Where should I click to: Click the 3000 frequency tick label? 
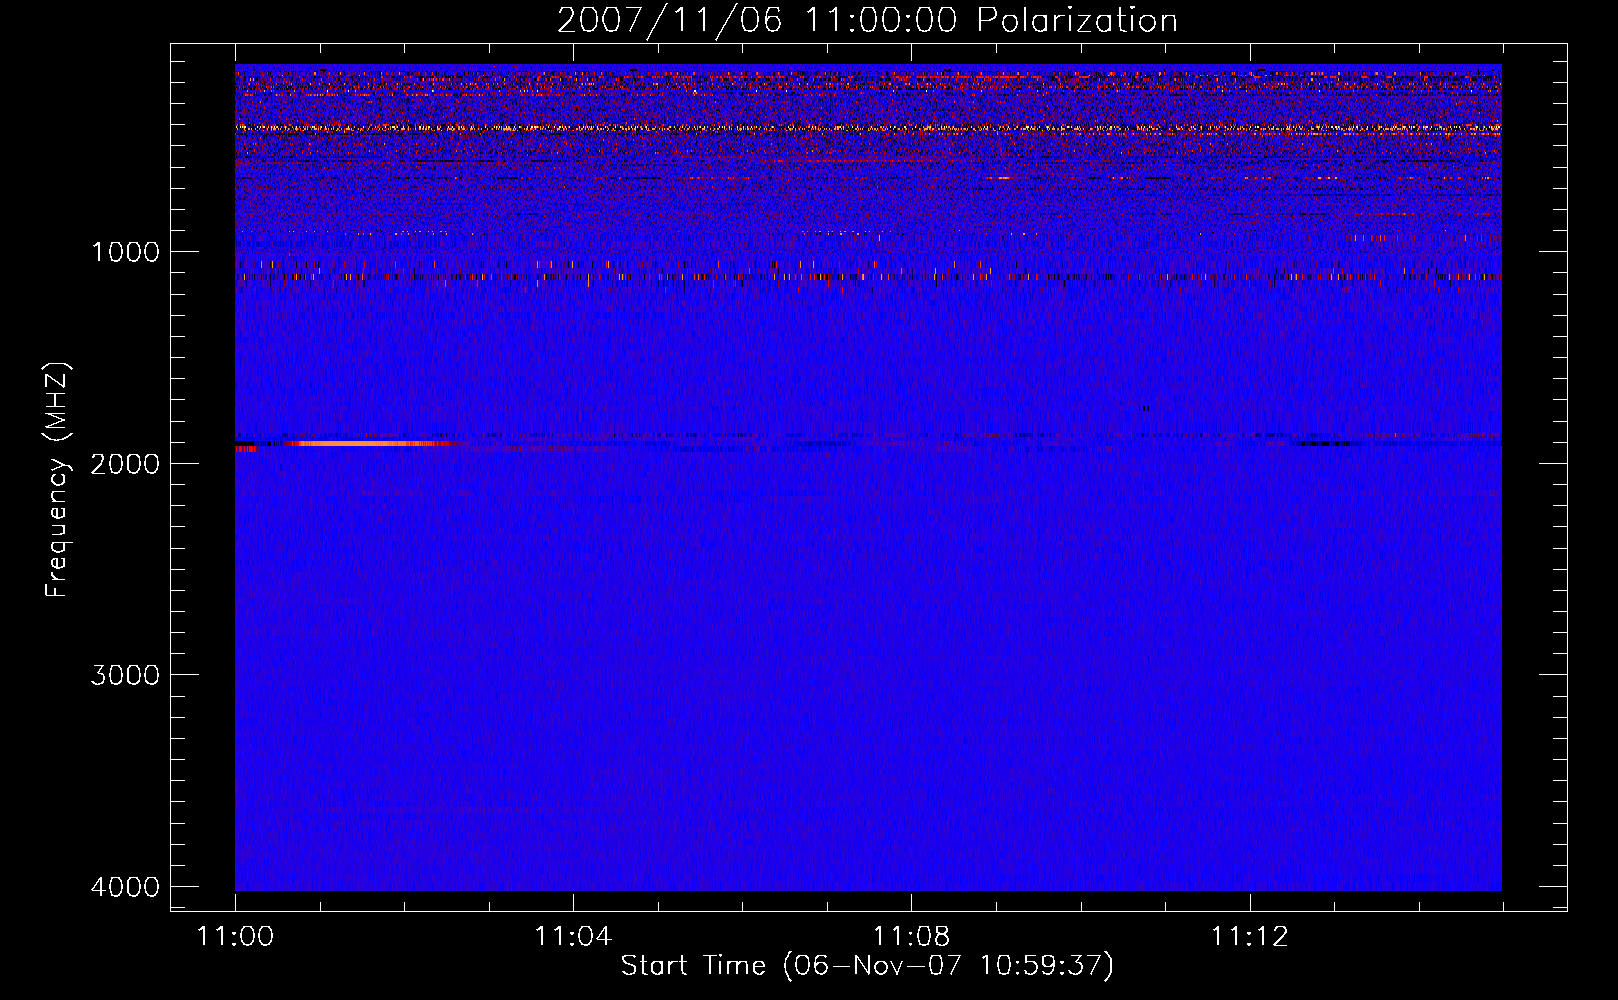125,675
